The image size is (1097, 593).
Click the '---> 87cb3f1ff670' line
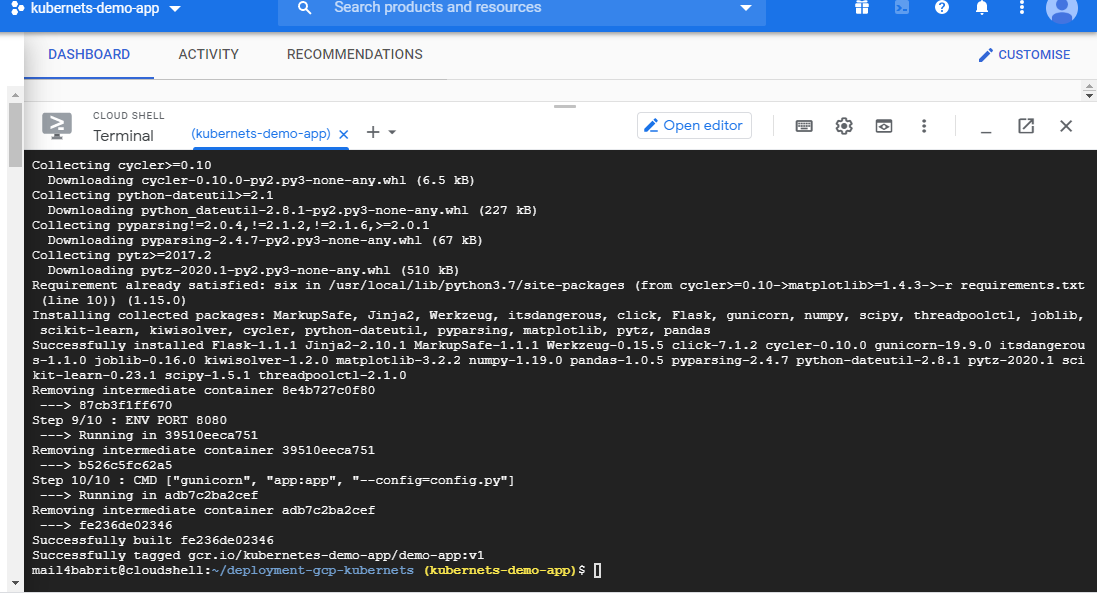106,405
